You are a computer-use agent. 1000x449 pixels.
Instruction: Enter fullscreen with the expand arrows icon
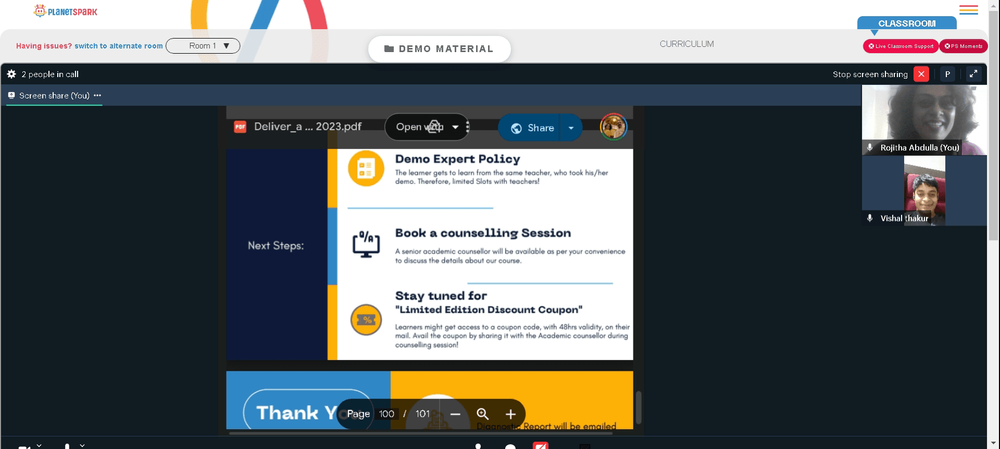[x=973, y=74]
